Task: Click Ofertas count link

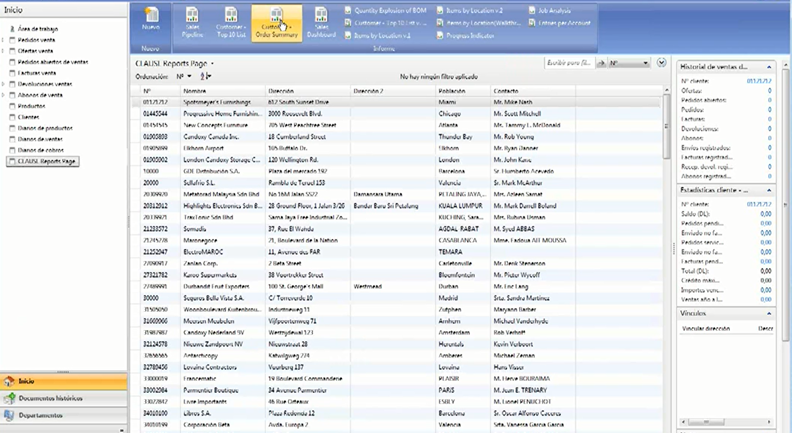Action: coord(769,90)
